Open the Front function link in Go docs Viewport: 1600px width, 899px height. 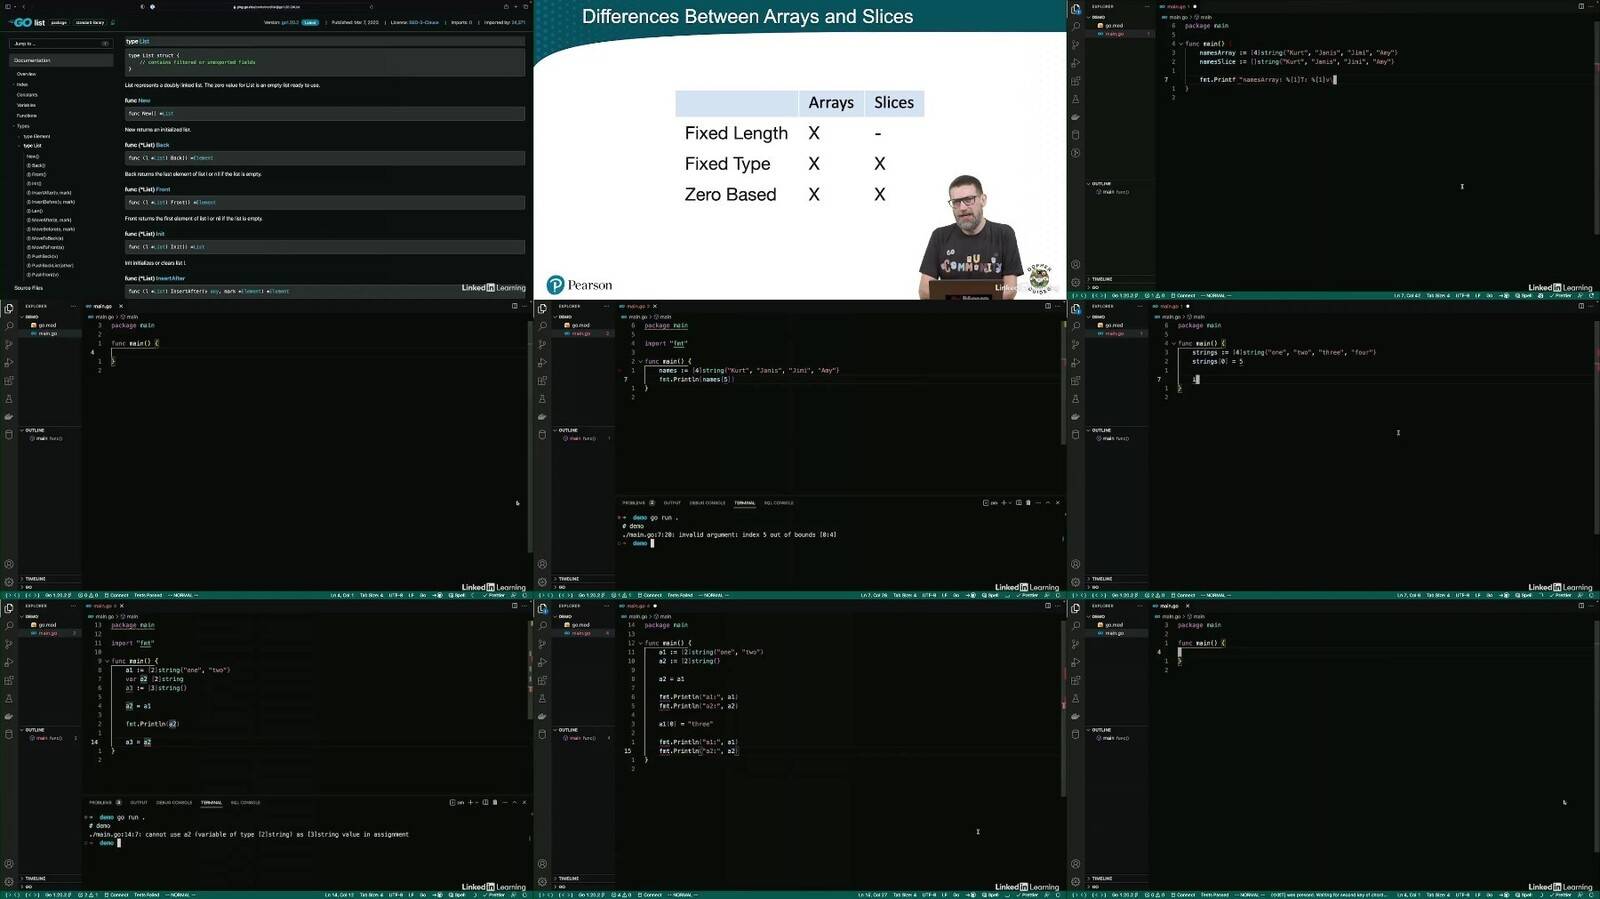(163, 189)
